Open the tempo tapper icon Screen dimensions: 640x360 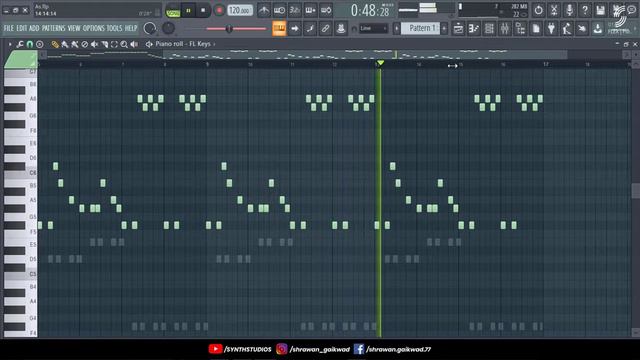pos(567,29)
